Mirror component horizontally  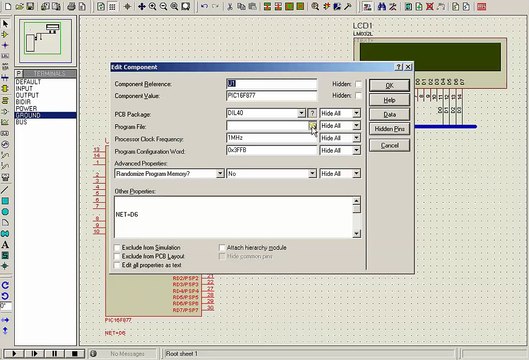coord(5,320)
